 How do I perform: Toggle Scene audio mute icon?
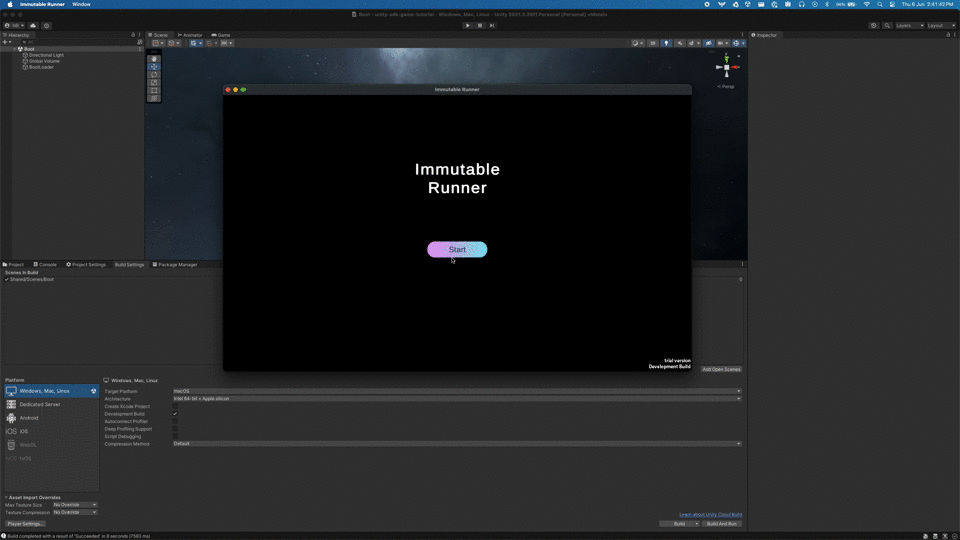(680, 43)
